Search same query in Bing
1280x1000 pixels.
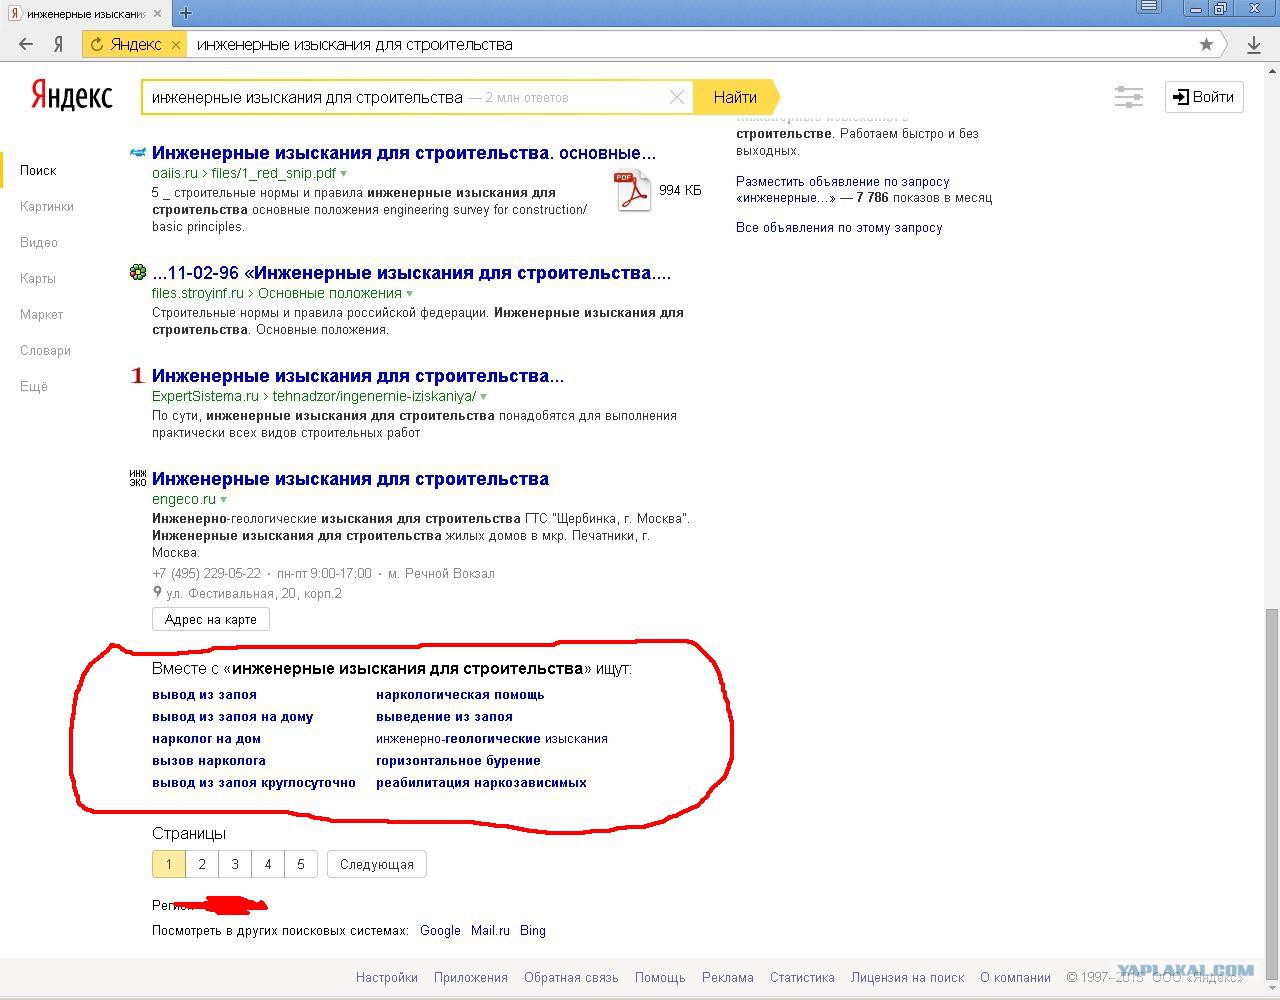tap(533, 931)
